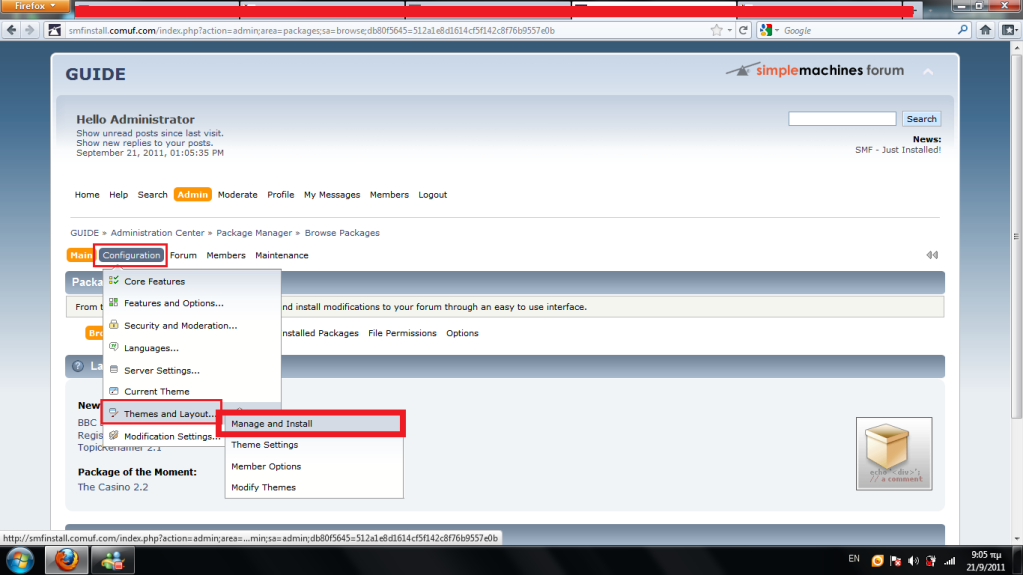Collapse the forum header with the arrow

928,72
